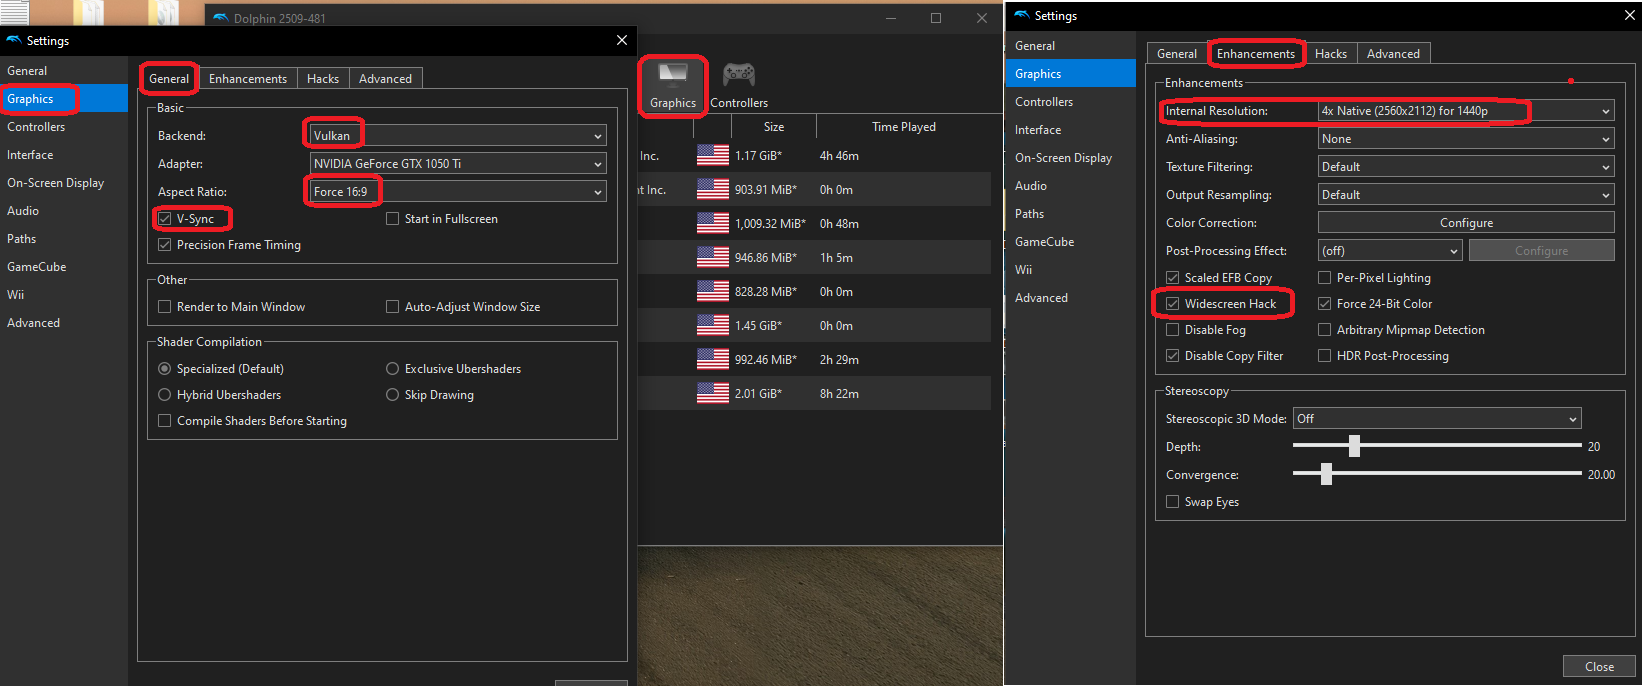The height and width of the screenshot is (686, 1642).
Task: Click Configure button for Color Correction
Action: [x=1466, y=223]
